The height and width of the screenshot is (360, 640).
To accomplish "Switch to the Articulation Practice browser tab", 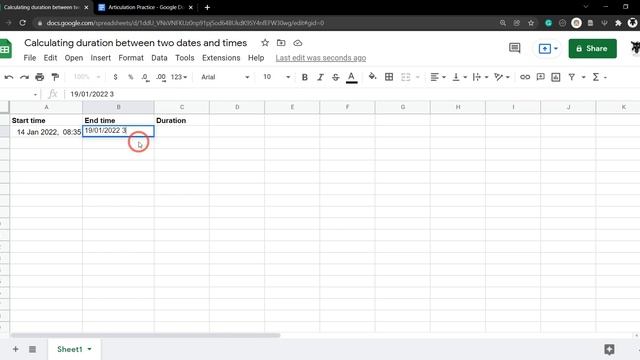I will click(145, 7).
